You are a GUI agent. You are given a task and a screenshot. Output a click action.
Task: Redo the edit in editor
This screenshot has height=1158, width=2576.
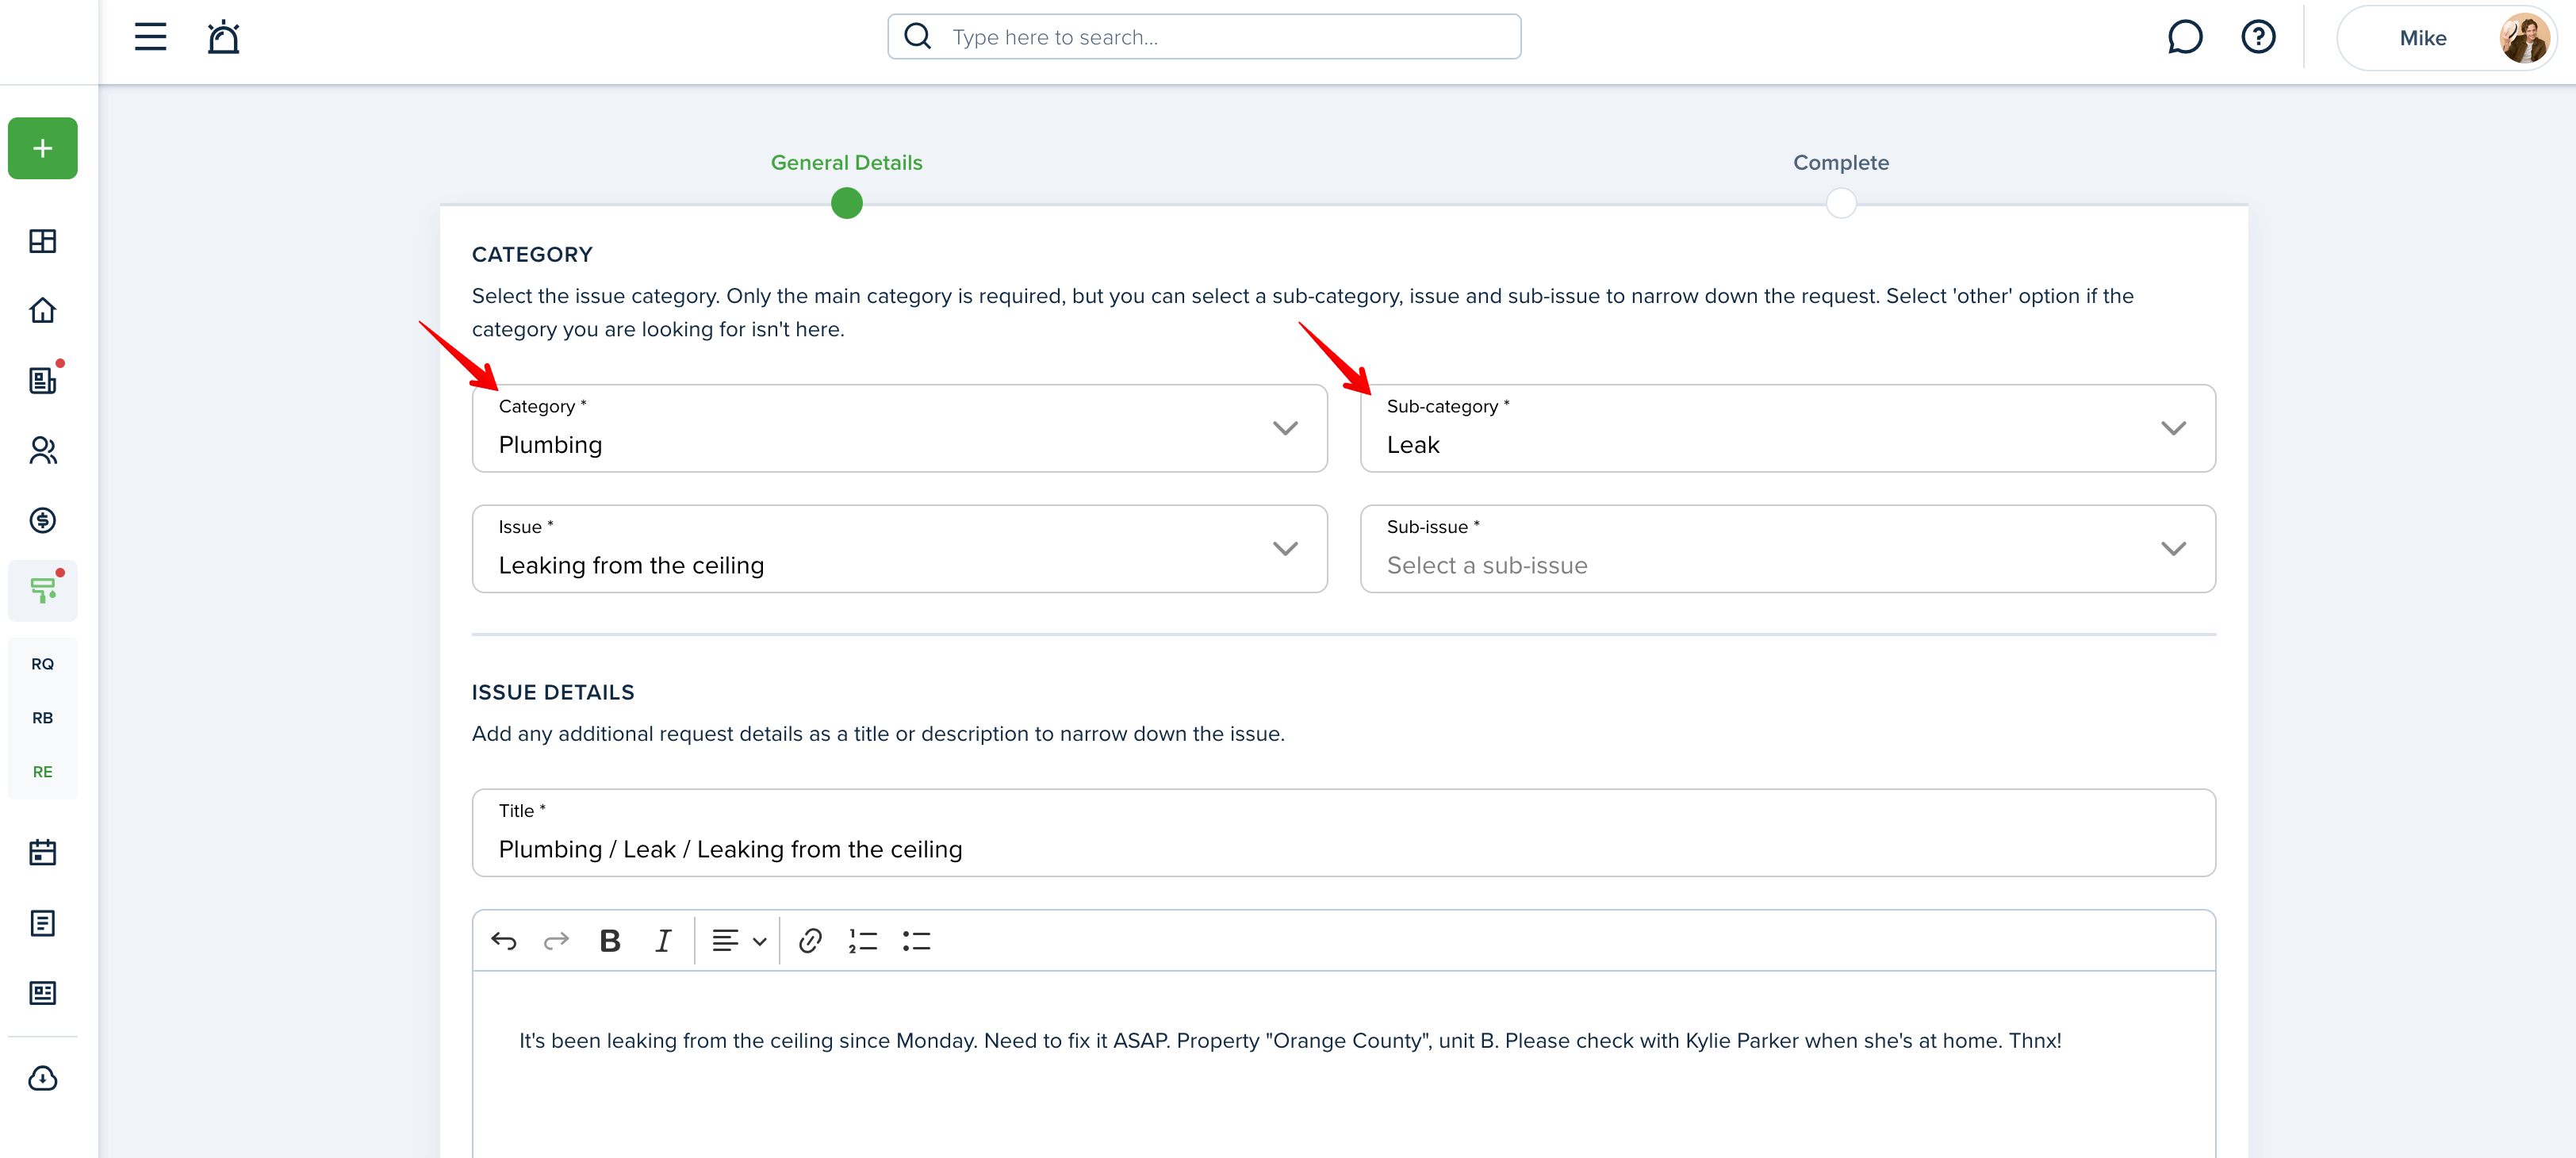point(556,940)
